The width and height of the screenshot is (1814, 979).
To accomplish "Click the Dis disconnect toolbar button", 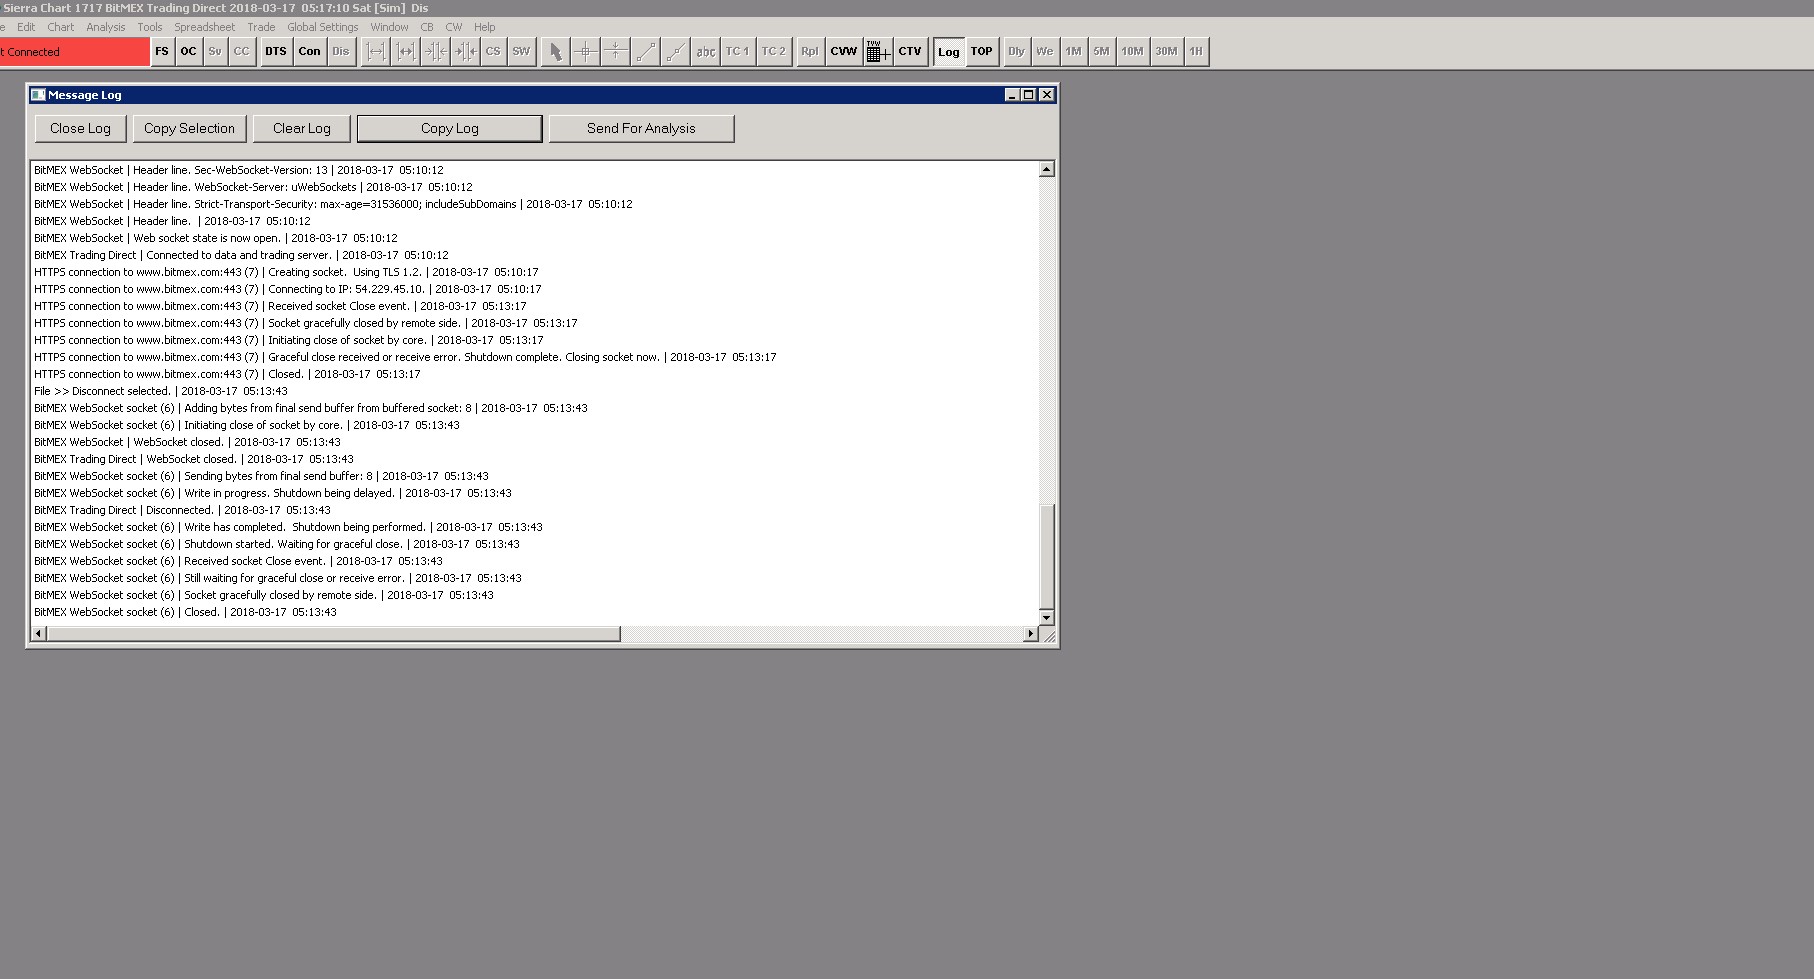I will [x=341, y=52].
